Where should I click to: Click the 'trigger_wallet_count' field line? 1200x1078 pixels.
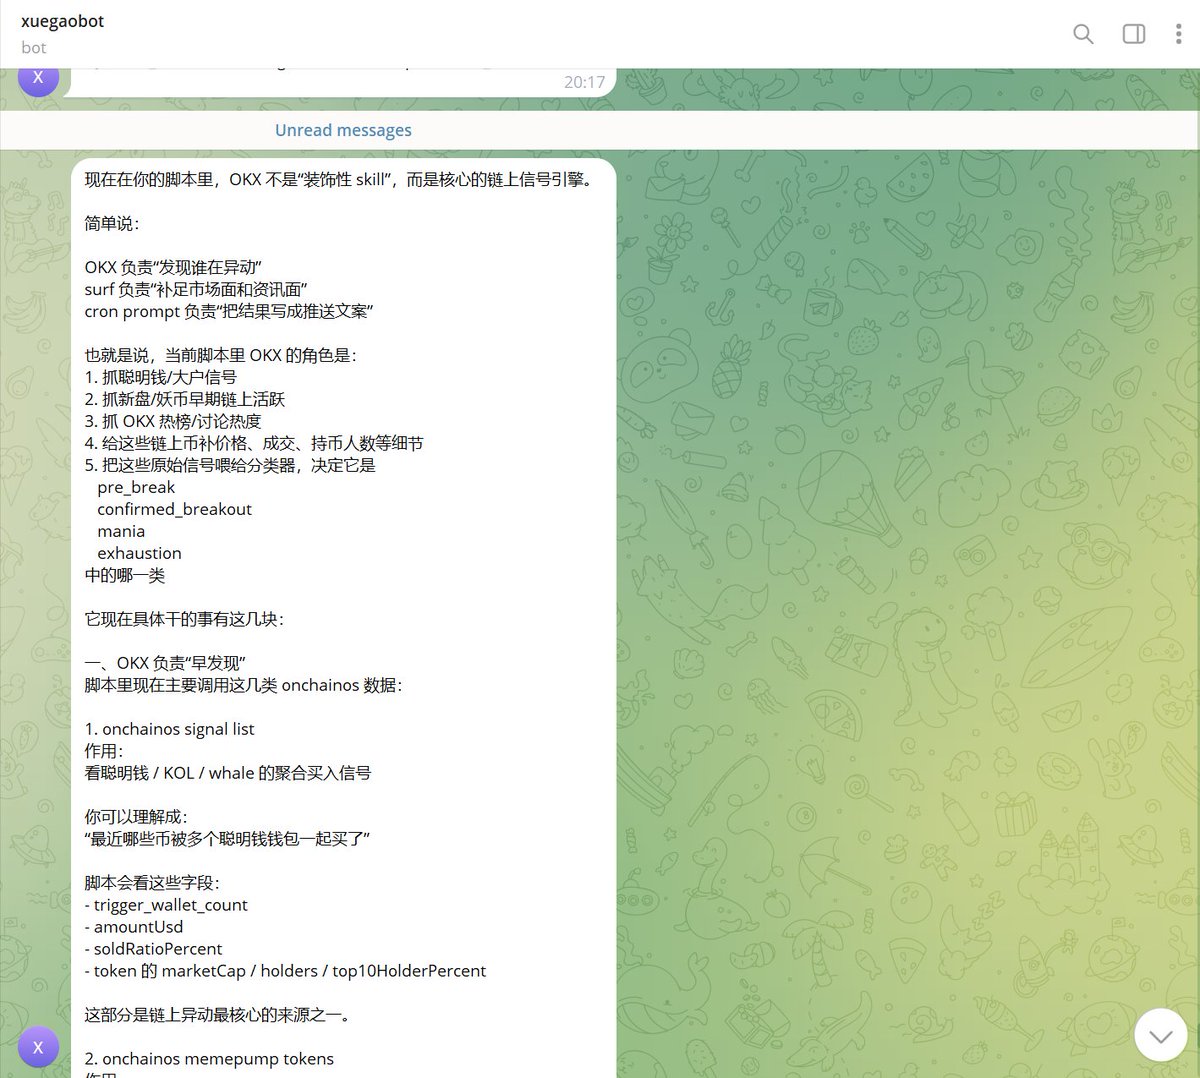(x=168, y=904)
